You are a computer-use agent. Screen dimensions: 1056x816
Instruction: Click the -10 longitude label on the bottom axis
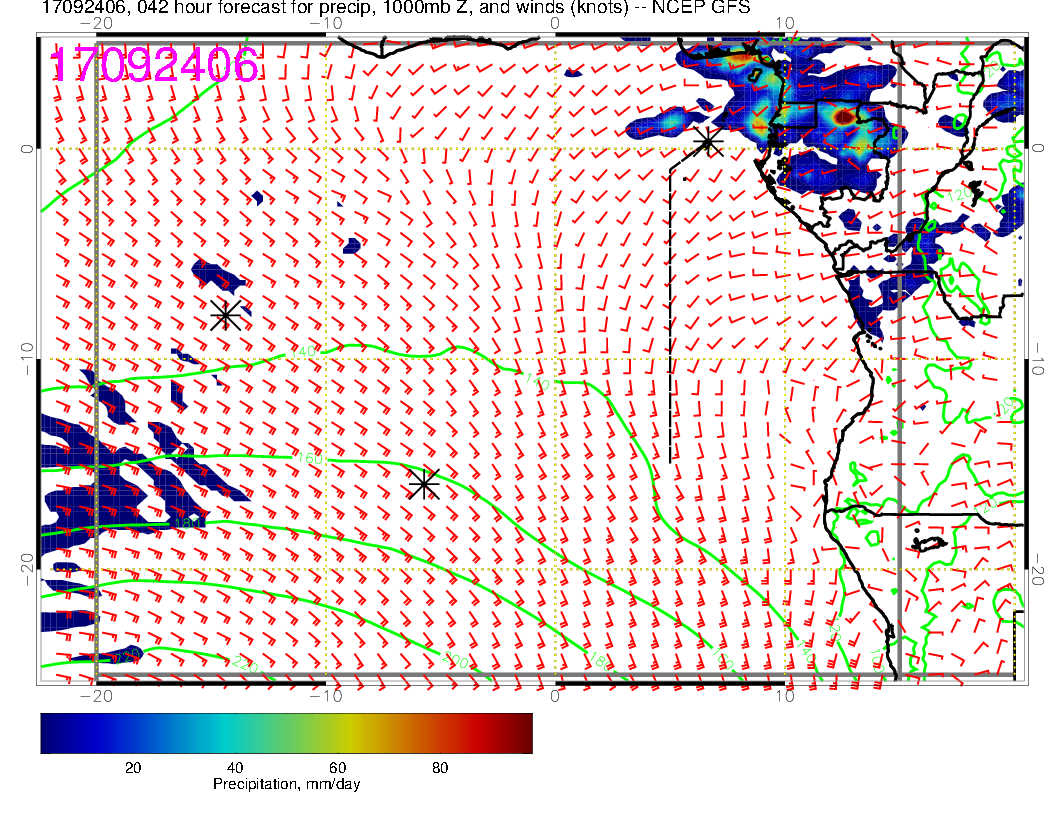point(326,695)
